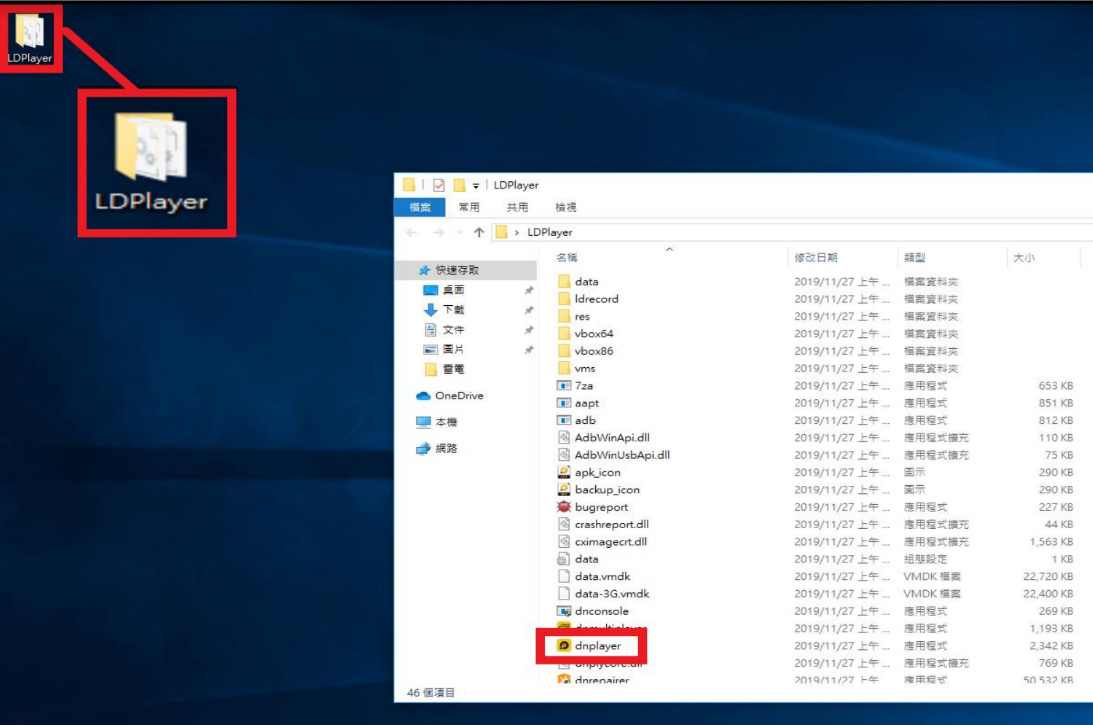
Task: Click the 組態設定 type cell
Action: [925, 559]
